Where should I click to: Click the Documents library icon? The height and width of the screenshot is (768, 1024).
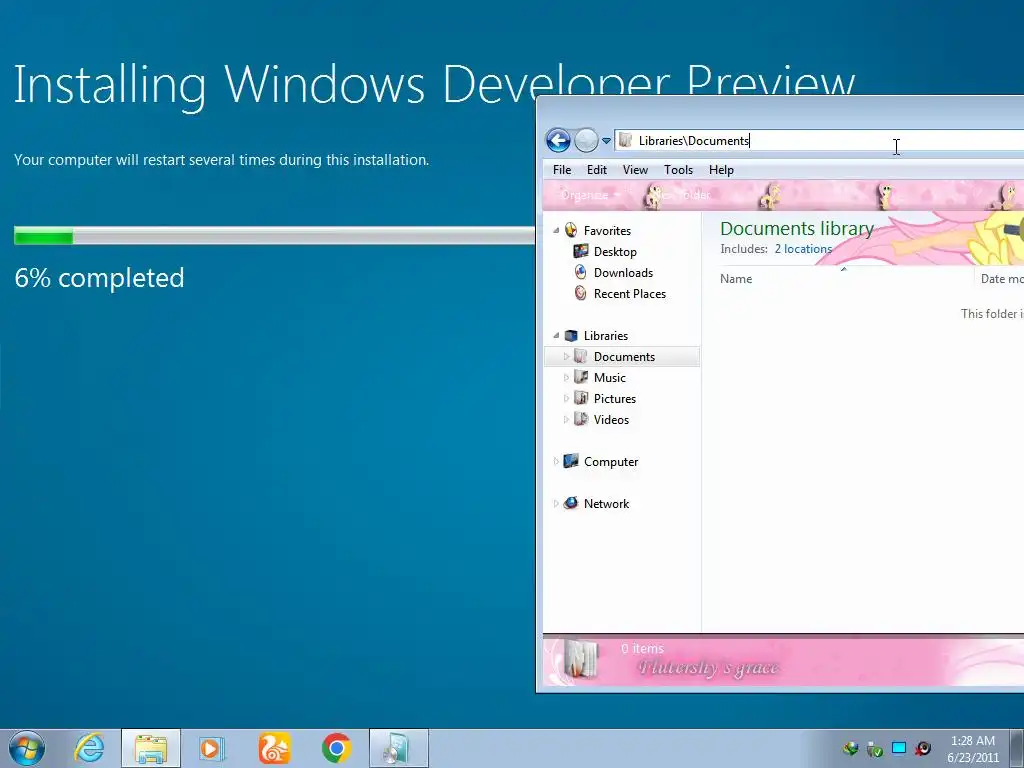tap(581, 356)
